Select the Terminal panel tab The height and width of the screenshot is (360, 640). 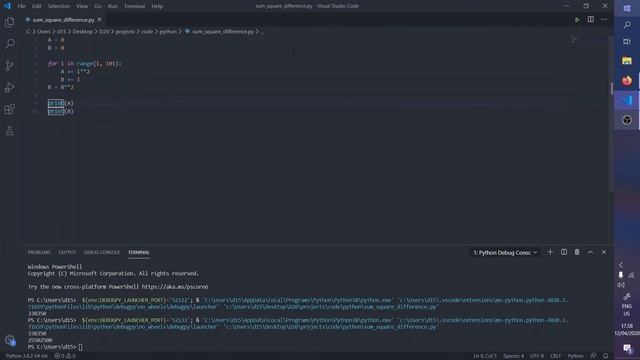tap(138, 252)
